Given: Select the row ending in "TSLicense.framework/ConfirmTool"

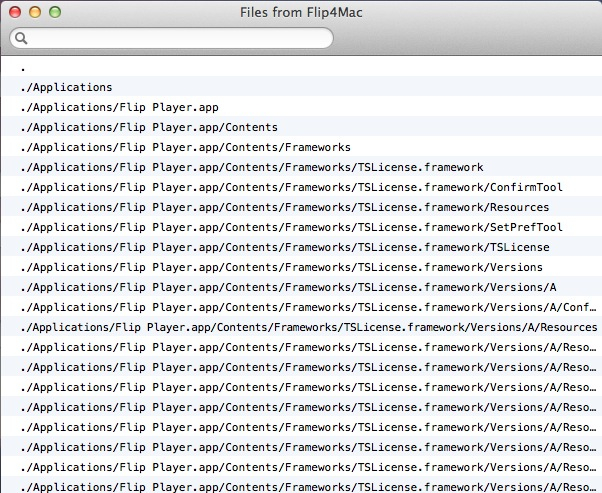Looking at the screenshot, I should (x=301, y=186).
